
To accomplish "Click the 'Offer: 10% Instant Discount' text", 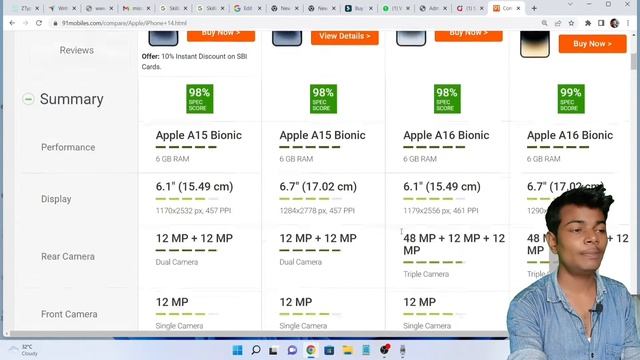I will pos(194,61).
